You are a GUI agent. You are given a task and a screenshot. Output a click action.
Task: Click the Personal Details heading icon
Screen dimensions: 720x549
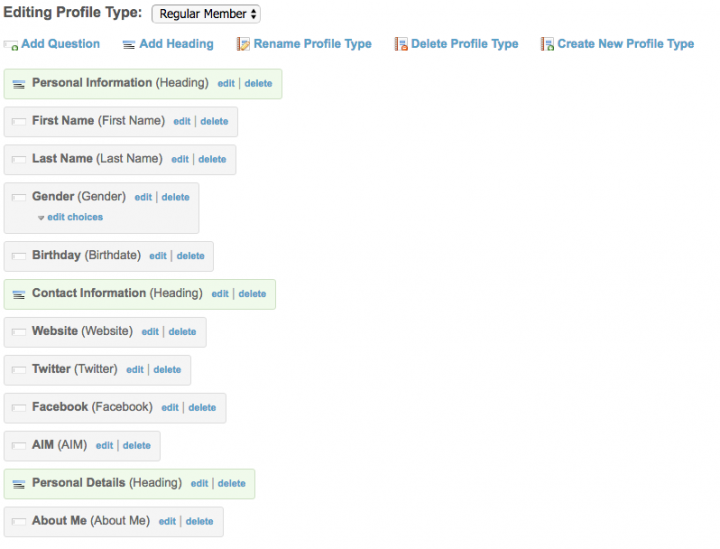coord(19,484)
